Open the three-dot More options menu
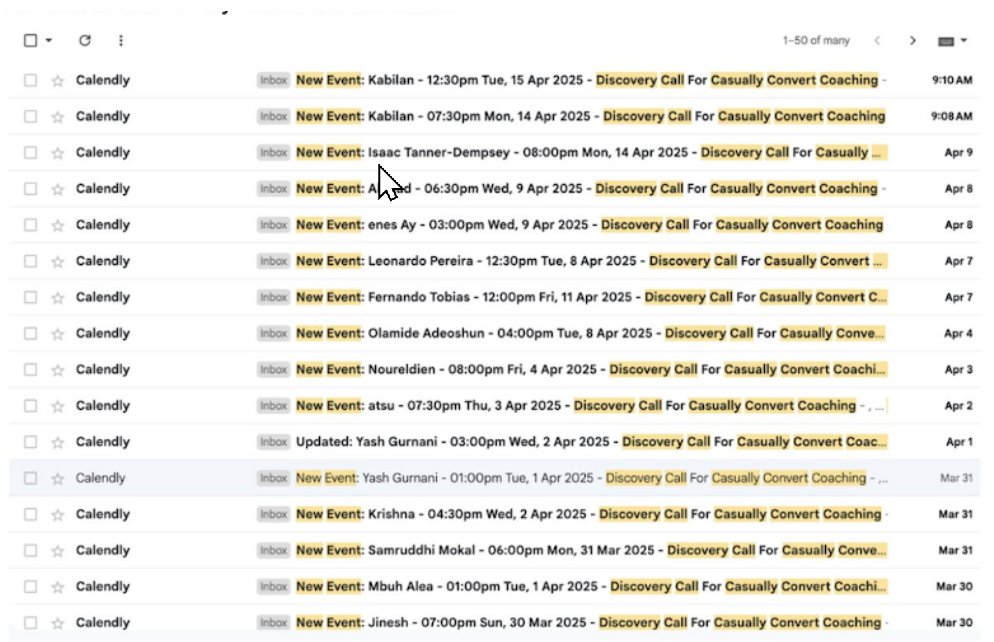Viewport: 994px width, 642px height. click(120, 41)
